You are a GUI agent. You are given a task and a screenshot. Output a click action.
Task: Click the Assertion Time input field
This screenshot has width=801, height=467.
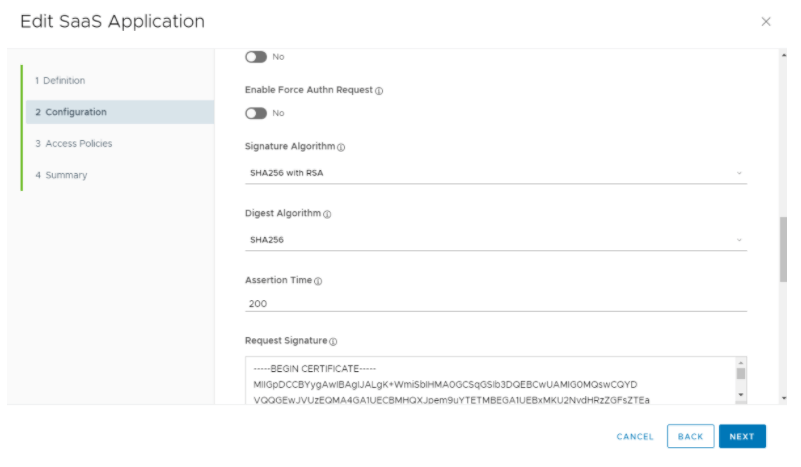[495, 303]
